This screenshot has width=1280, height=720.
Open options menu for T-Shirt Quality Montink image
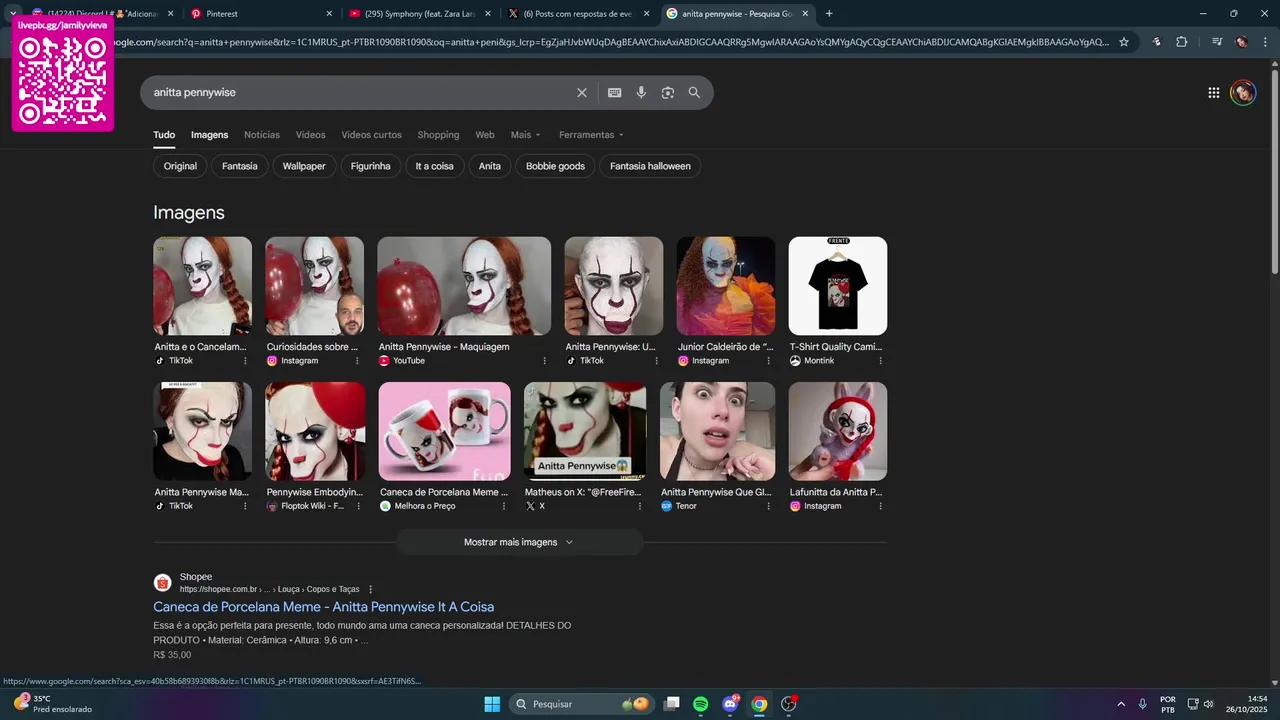(x=881, y=360)
